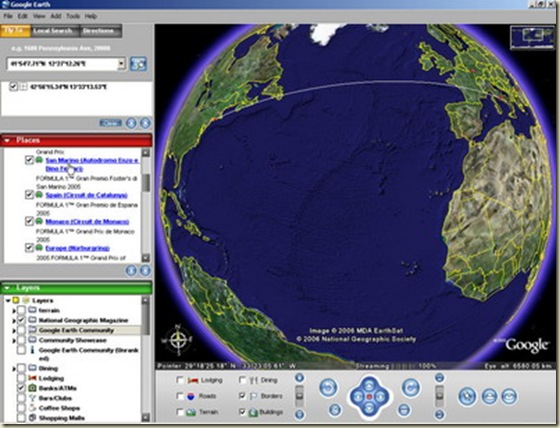Open the Spain Circuit de Catalunya link

coord(86,195)
